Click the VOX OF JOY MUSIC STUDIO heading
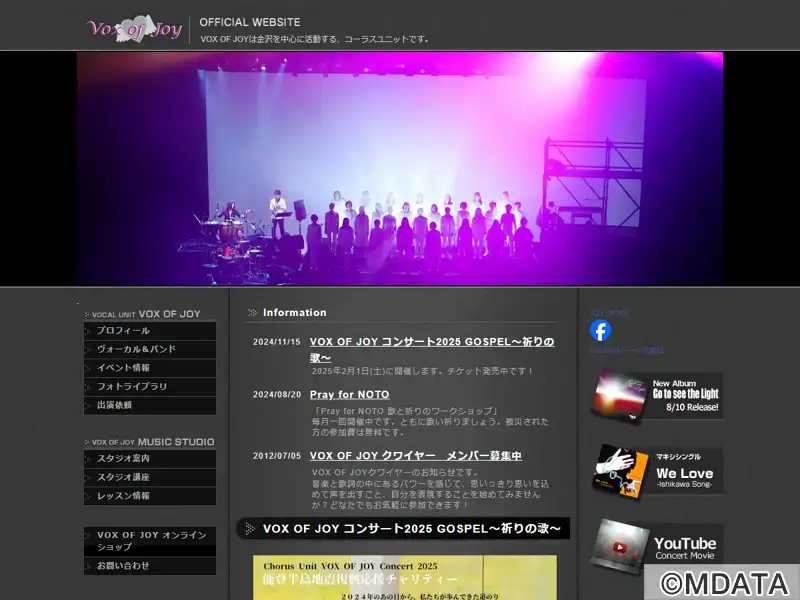 [x=150, y=442]
